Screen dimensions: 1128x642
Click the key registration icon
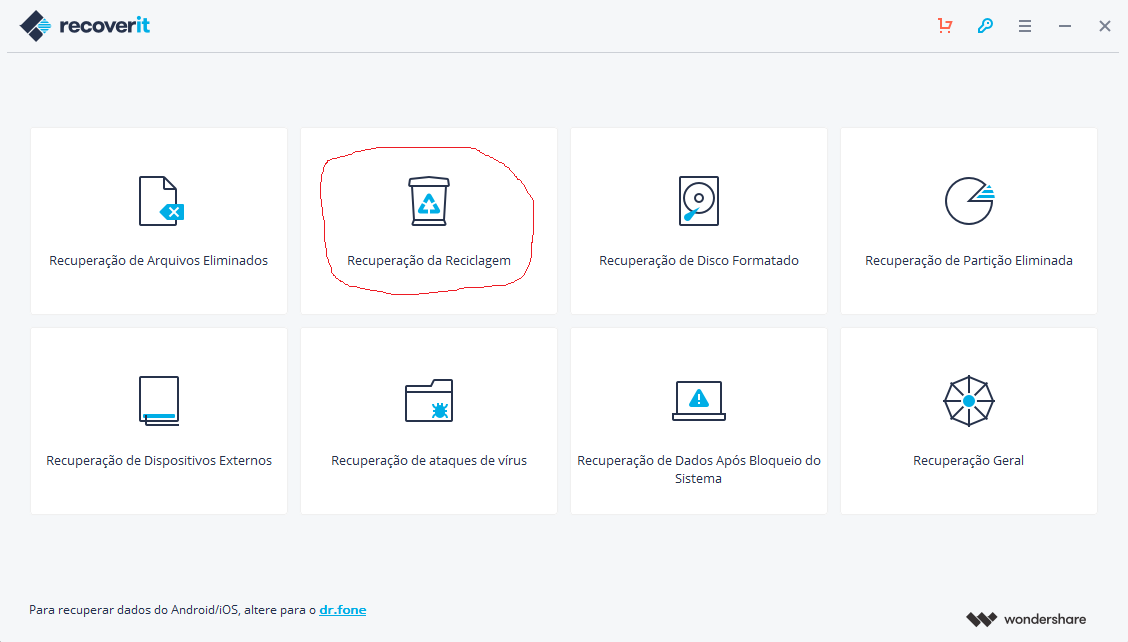(985, 26)
